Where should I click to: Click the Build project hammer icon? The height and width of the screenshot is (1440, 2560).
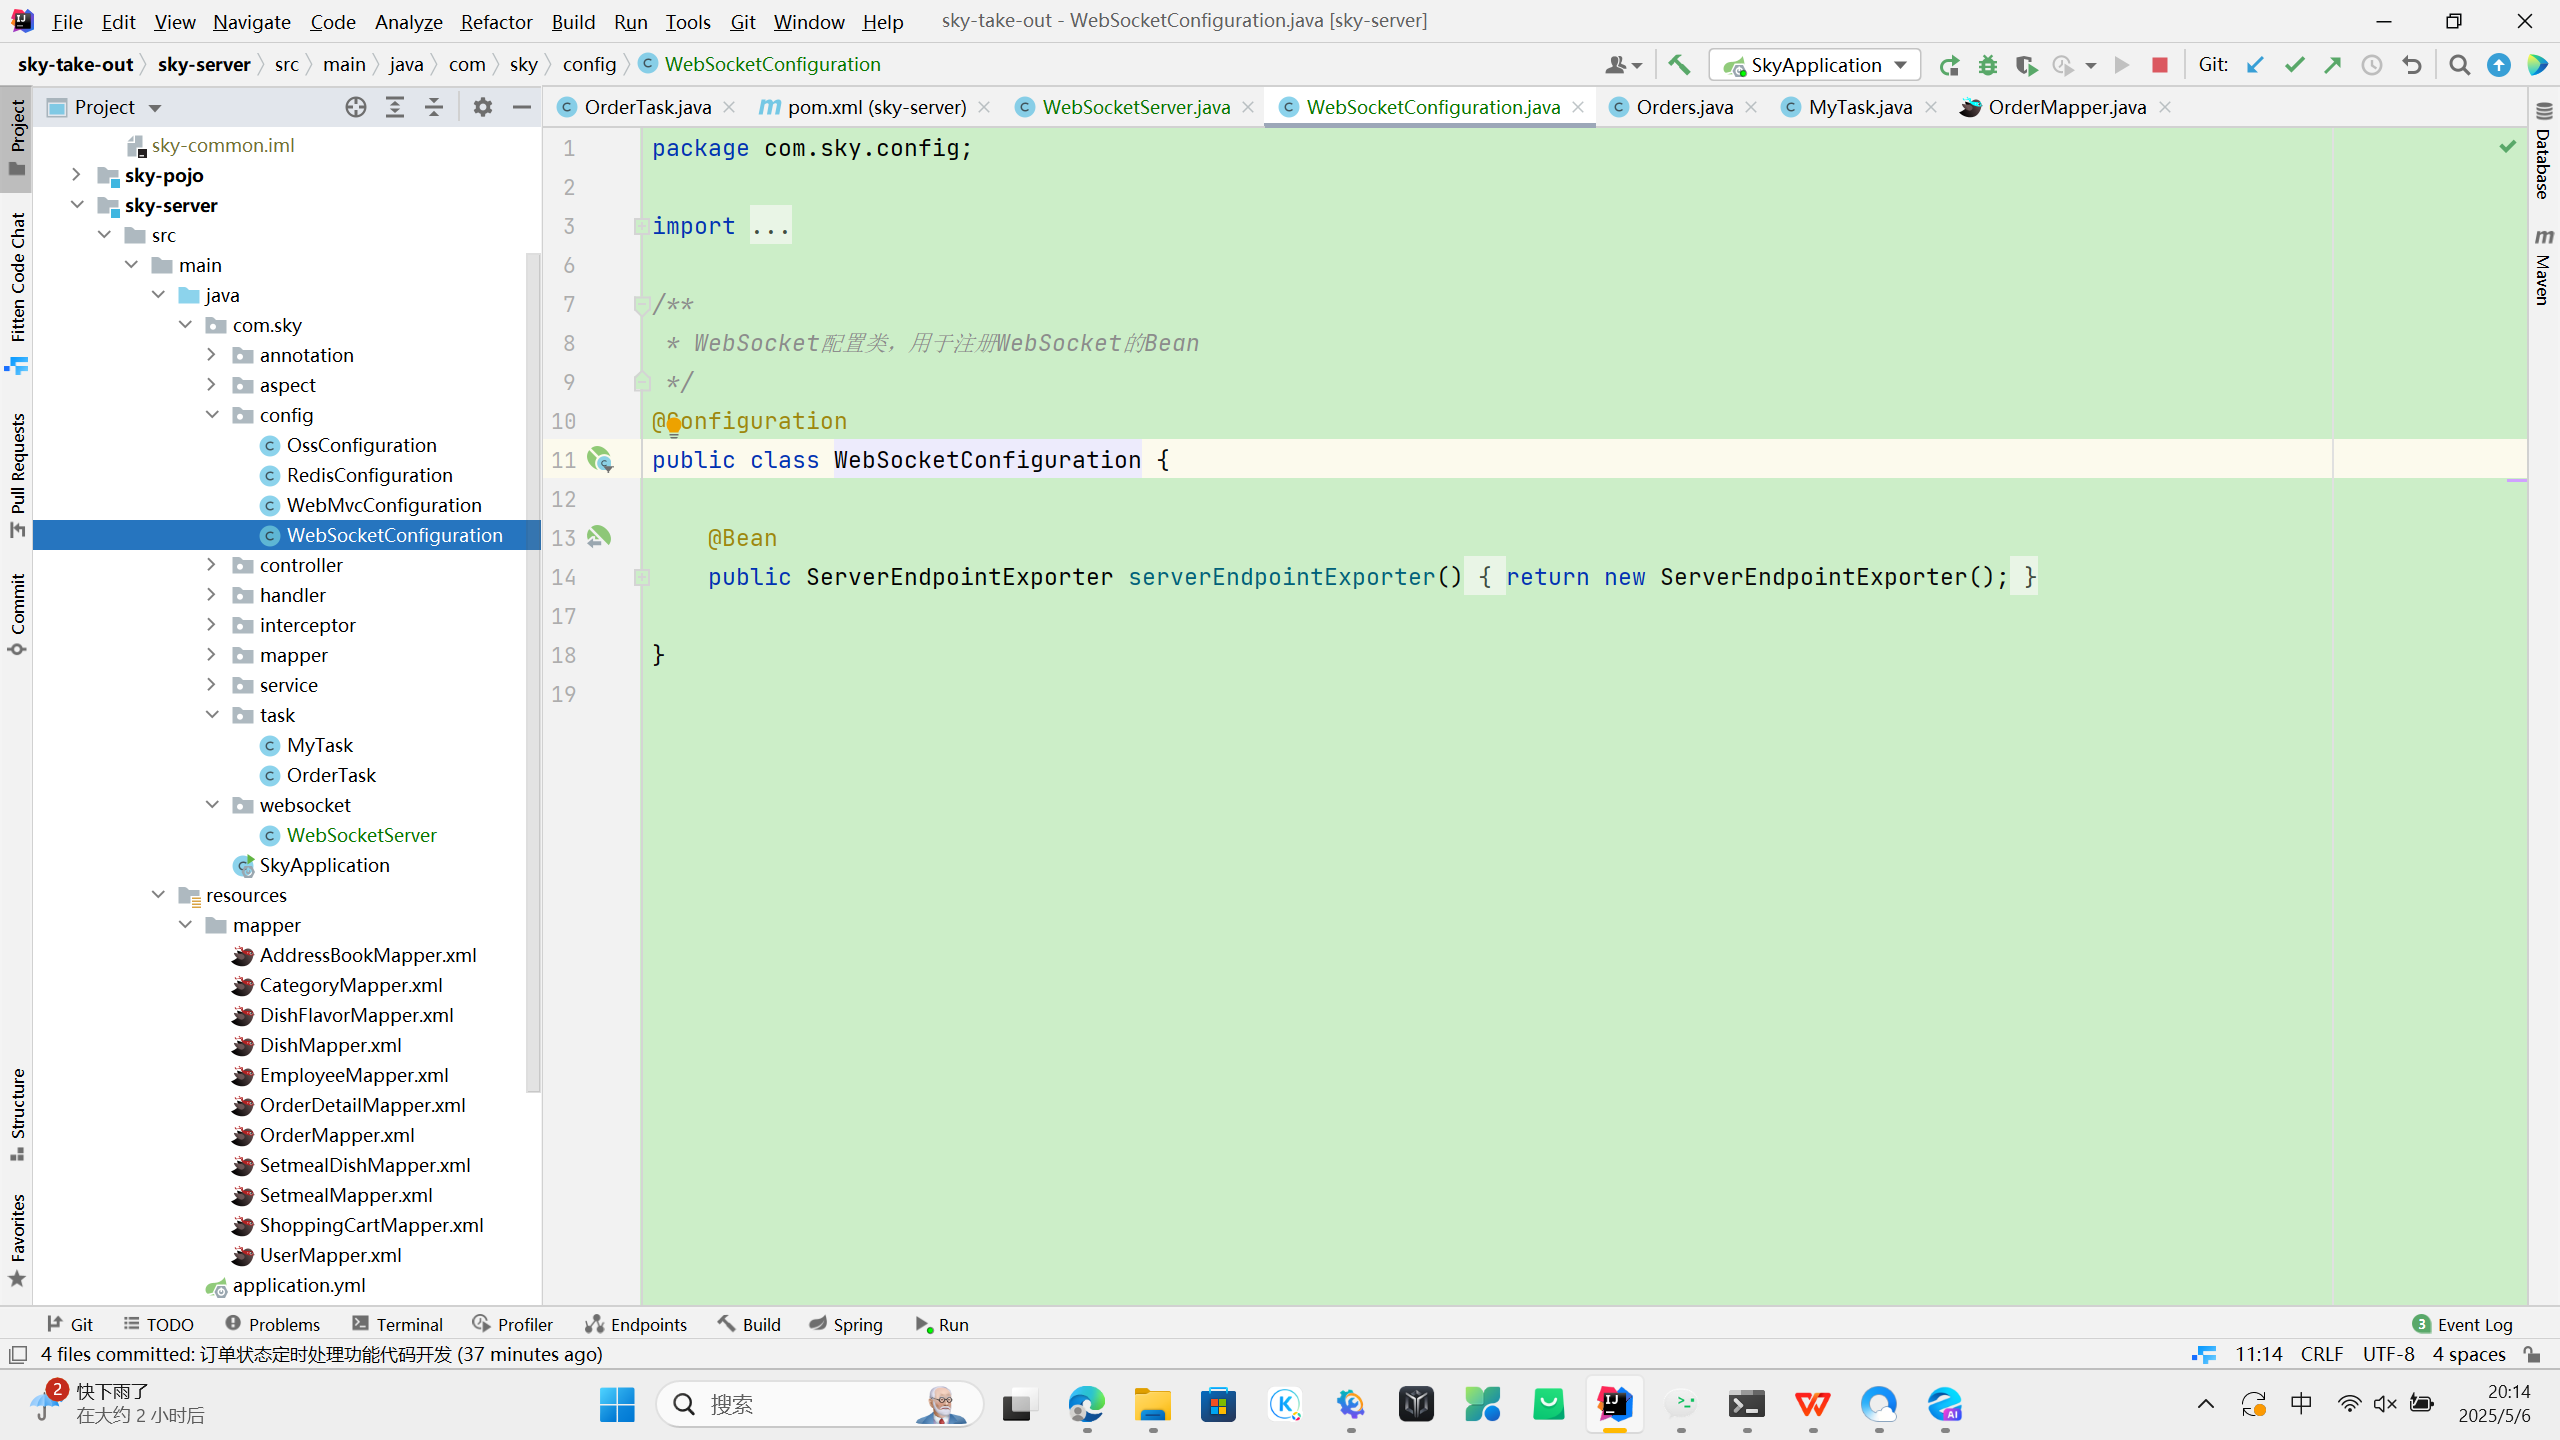point(1679,65)
